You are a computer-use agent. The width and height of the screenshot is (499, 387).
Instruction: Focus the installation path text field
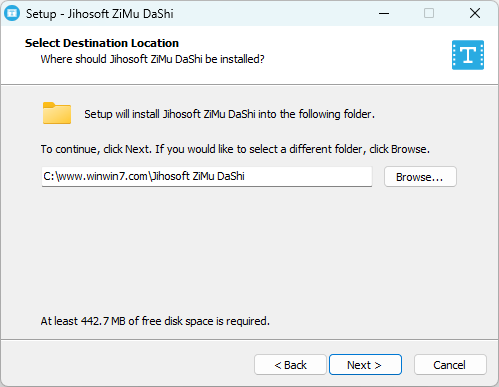pos(207,177)
